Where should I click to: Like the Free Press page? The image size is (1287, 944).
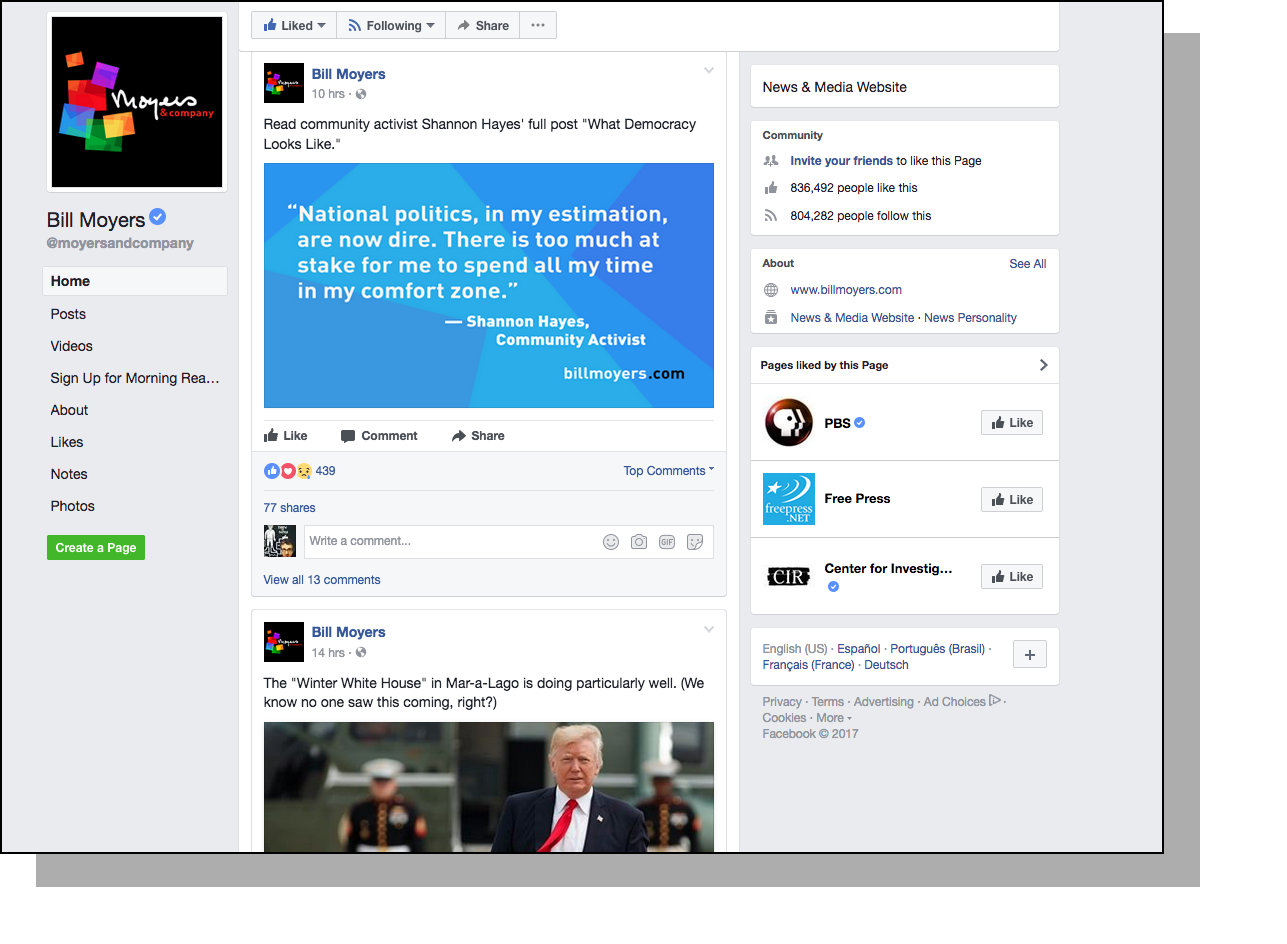[x=1012, y=500]
